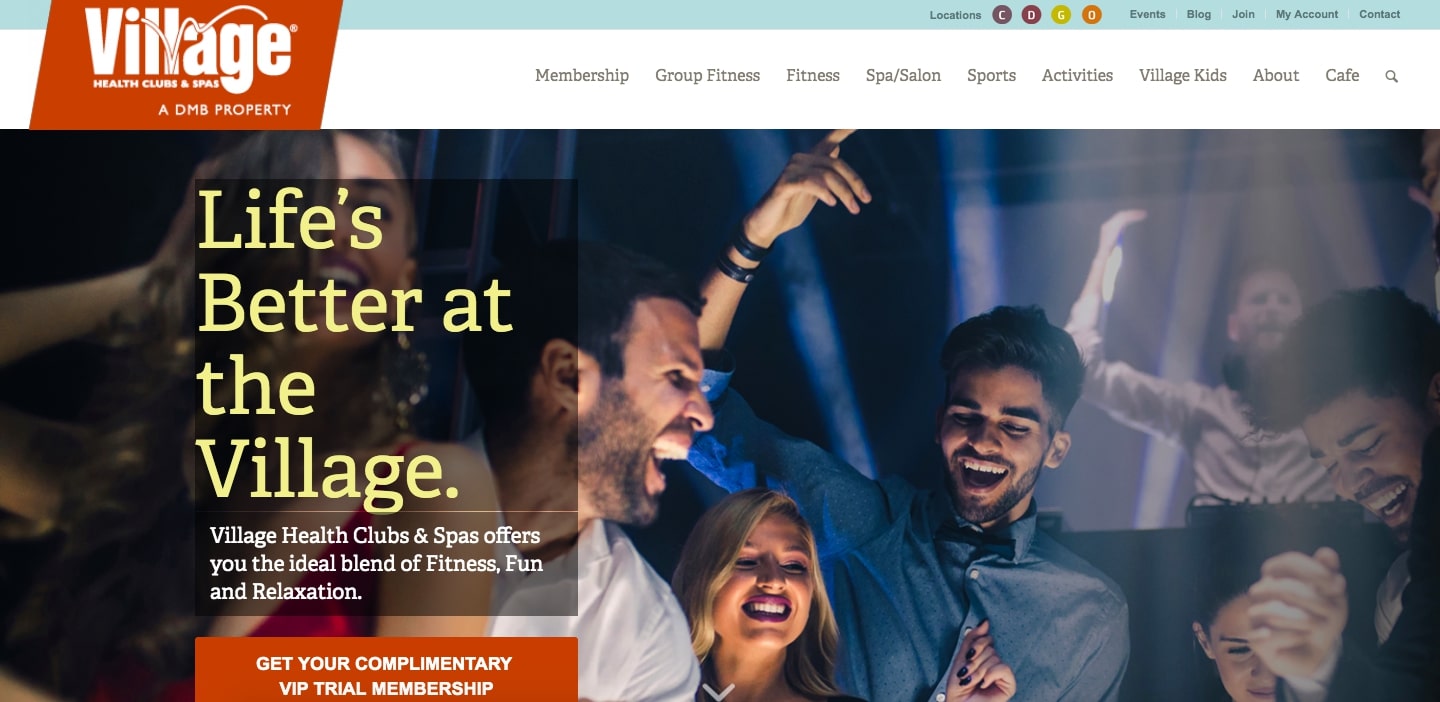Open the Group Fitness menu
Image resolution: width=1440 pixels, height=702 pixels.
(707, 75)
